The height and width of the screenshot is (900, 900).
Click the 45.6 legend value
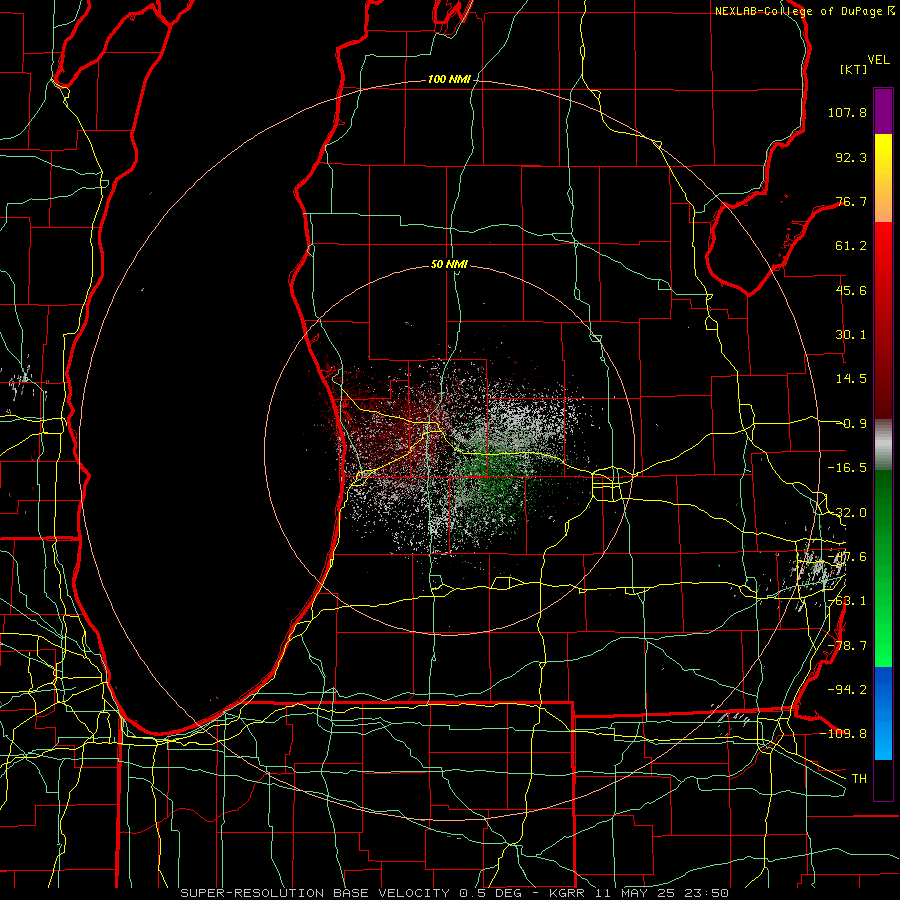click(851, 290)
